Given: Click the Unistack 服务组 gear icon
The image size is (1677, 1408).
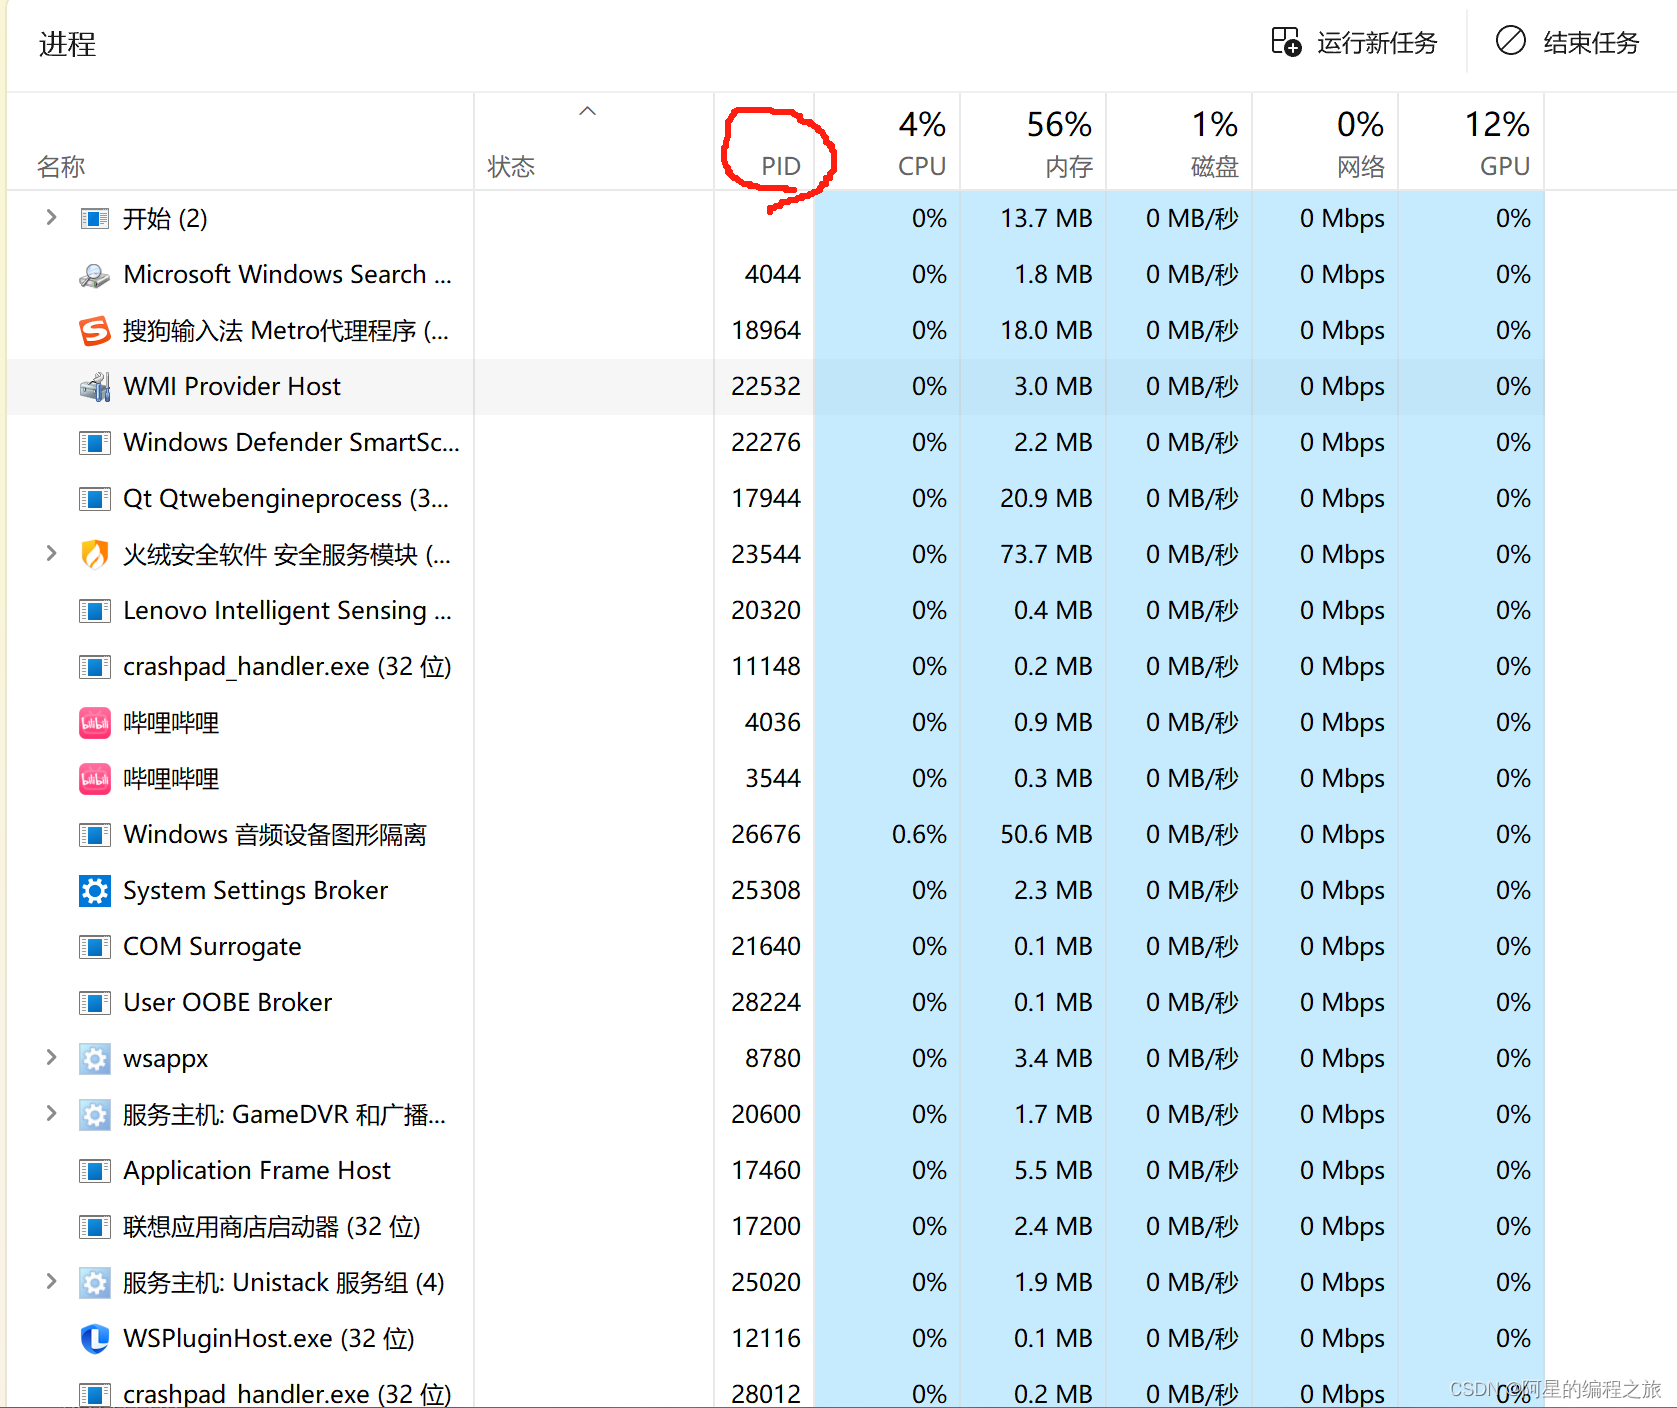Looking at the screenshot, I should [x=94, y=1283].
